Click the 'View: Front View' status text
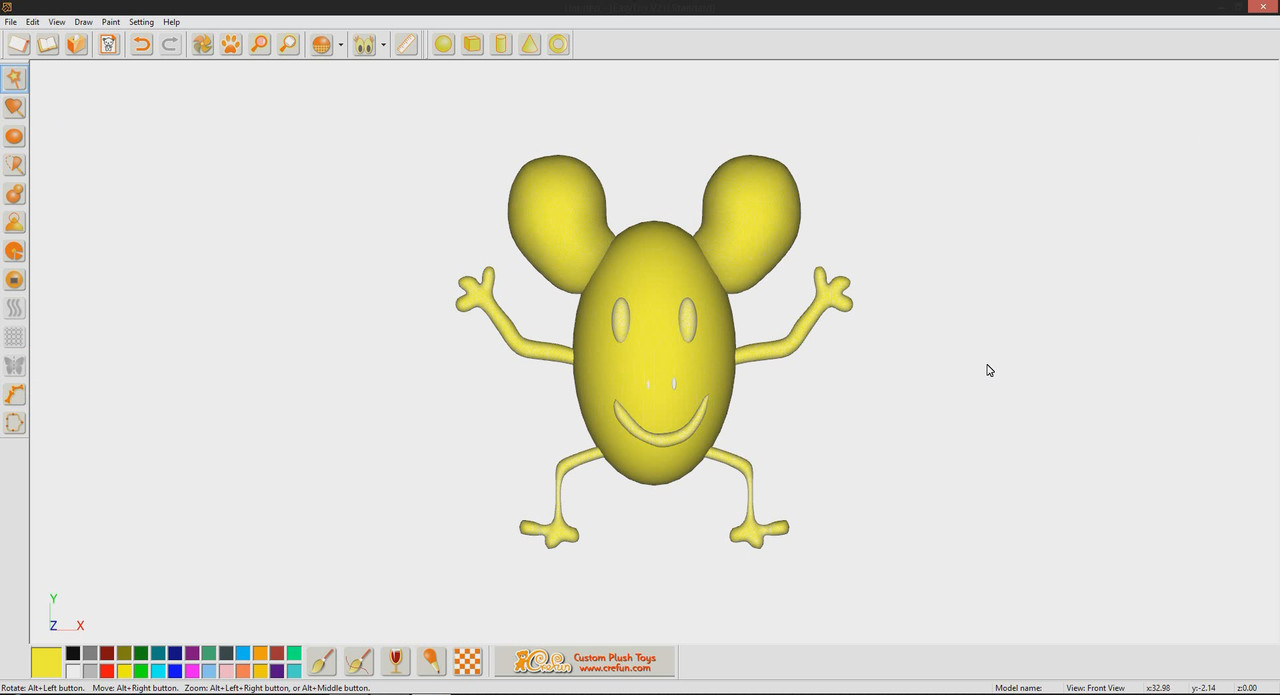The height and width of the screenshot is (695, 1280). point(1095,688)
